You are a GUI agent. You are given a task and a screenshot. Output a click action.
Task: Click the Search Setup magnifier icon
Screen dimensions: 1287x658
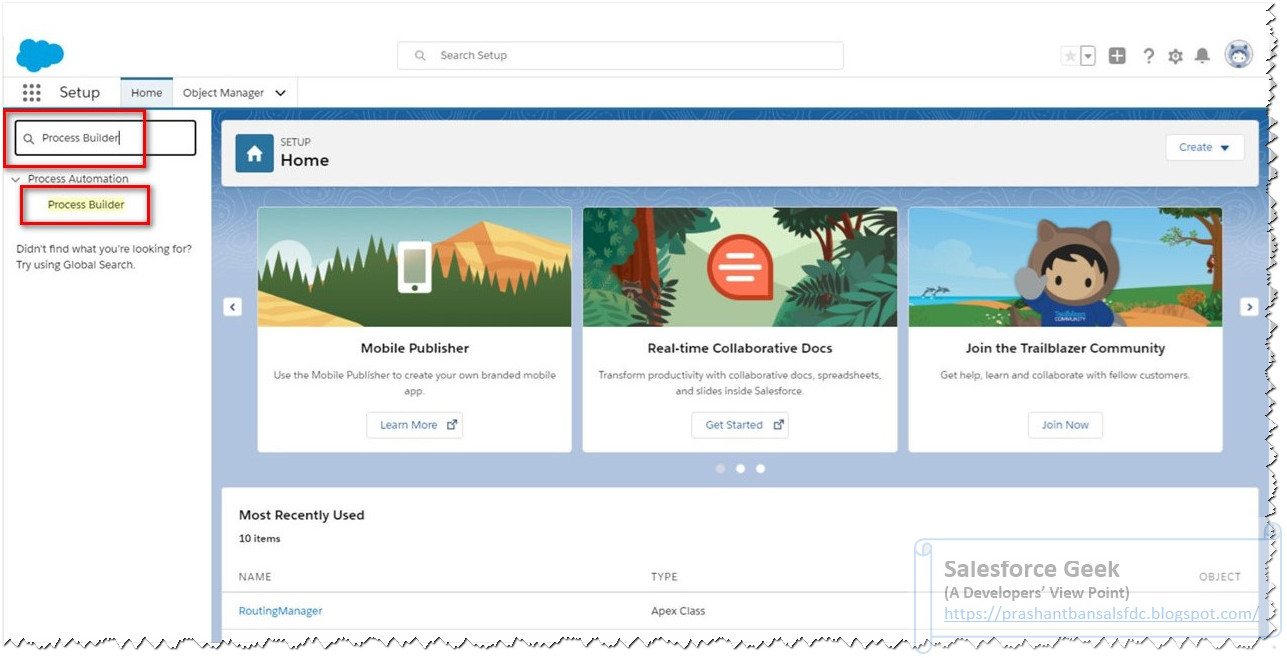coord(421,56)
